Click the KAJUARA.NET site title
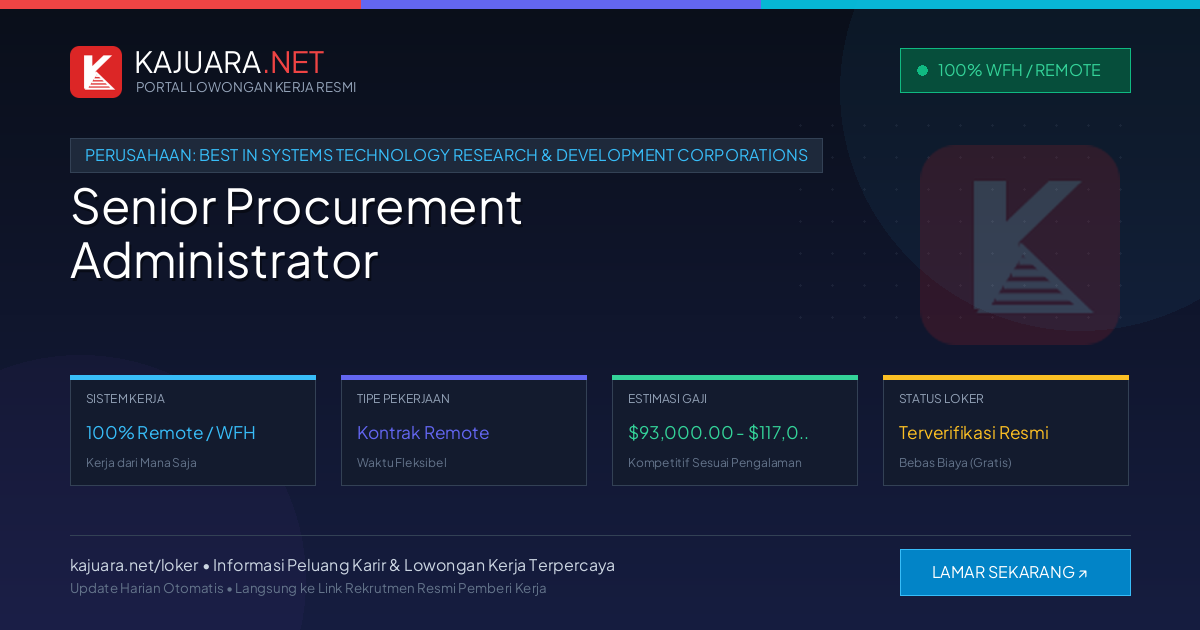1200x630 pixels. pos(229,62)
